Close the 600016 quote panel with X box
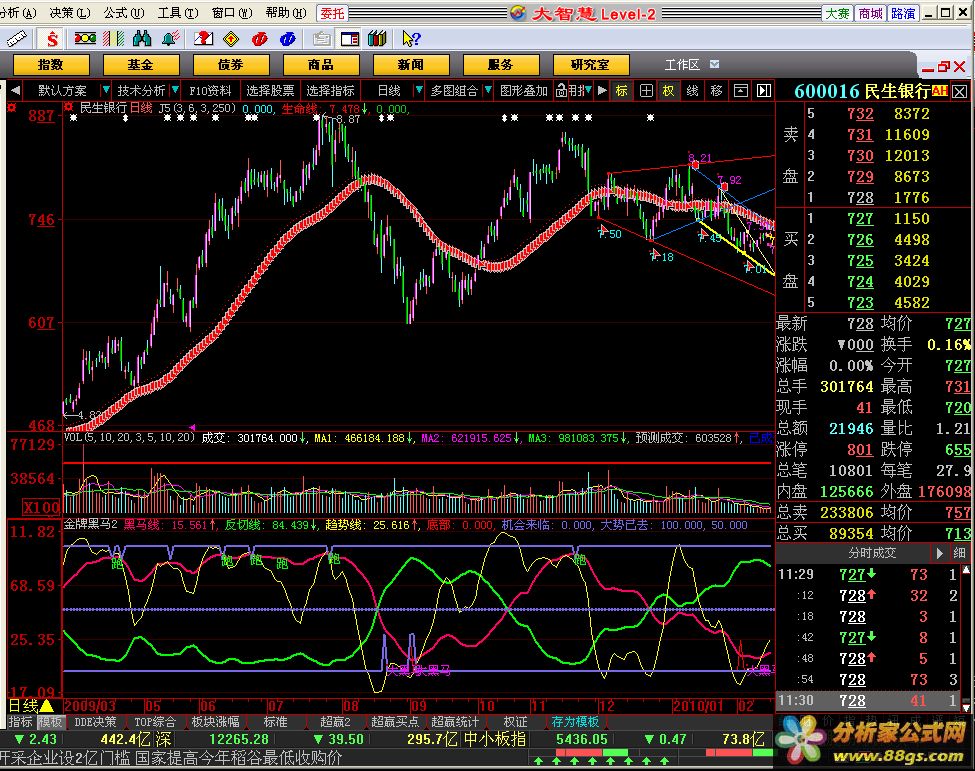 pos(960,92)
